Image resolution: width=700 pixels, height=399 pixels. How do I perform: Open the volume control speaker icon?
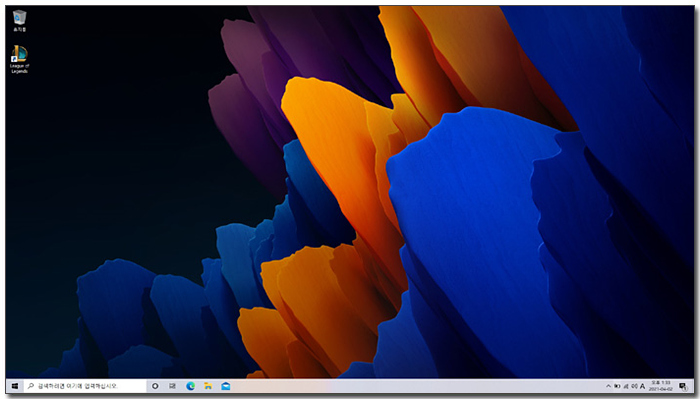pyautogui.click(x=634, y=386)
